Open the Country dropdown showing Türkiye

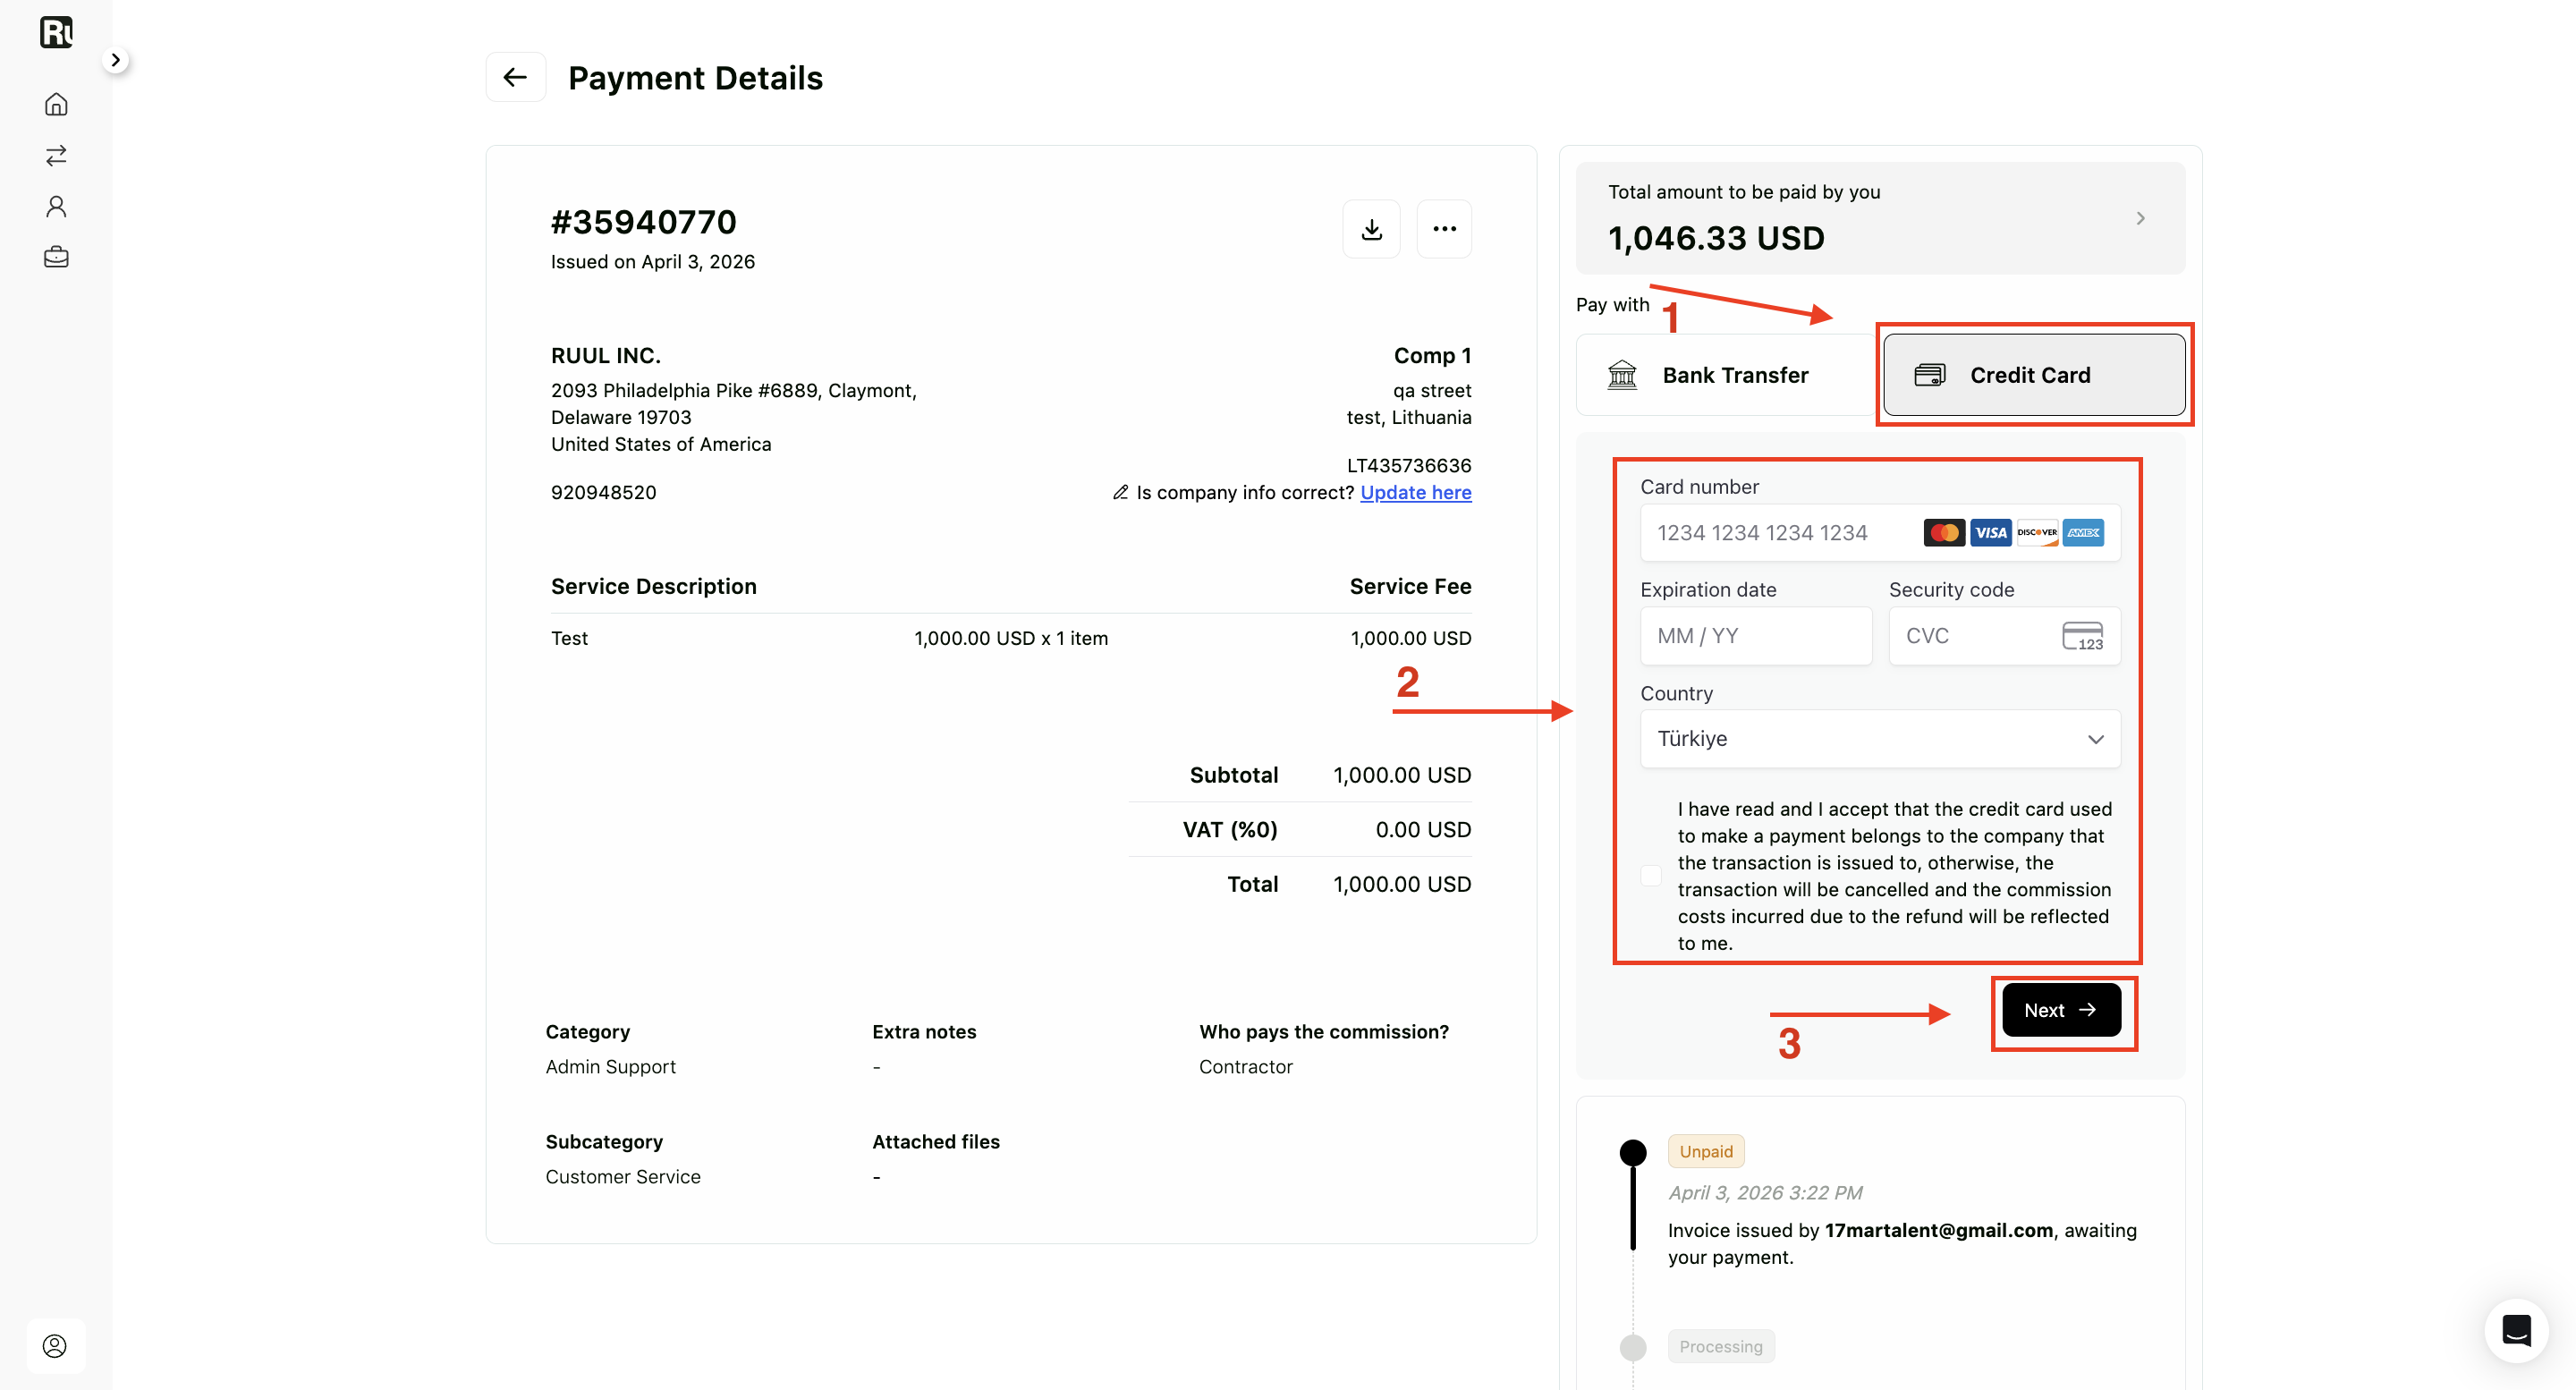[x=1880, y=739]
